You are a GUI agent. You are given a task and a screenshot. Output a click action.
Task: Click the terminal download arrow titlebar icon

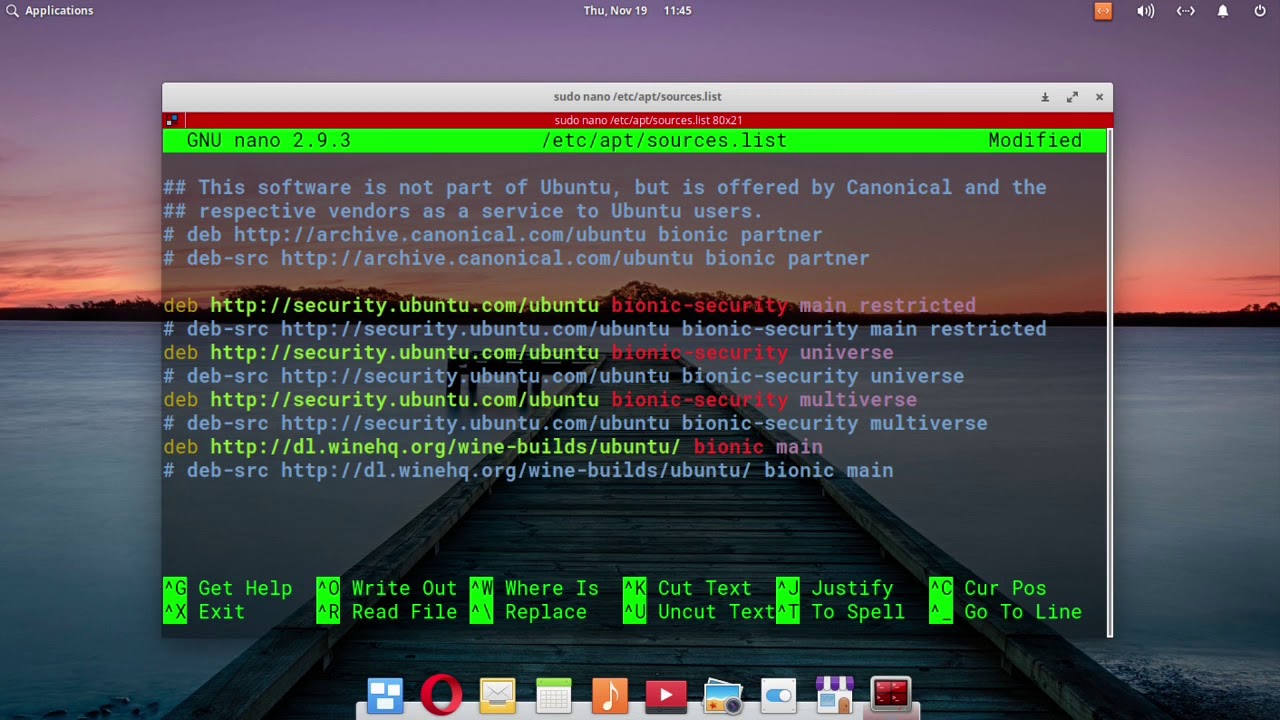[1045, 97]
